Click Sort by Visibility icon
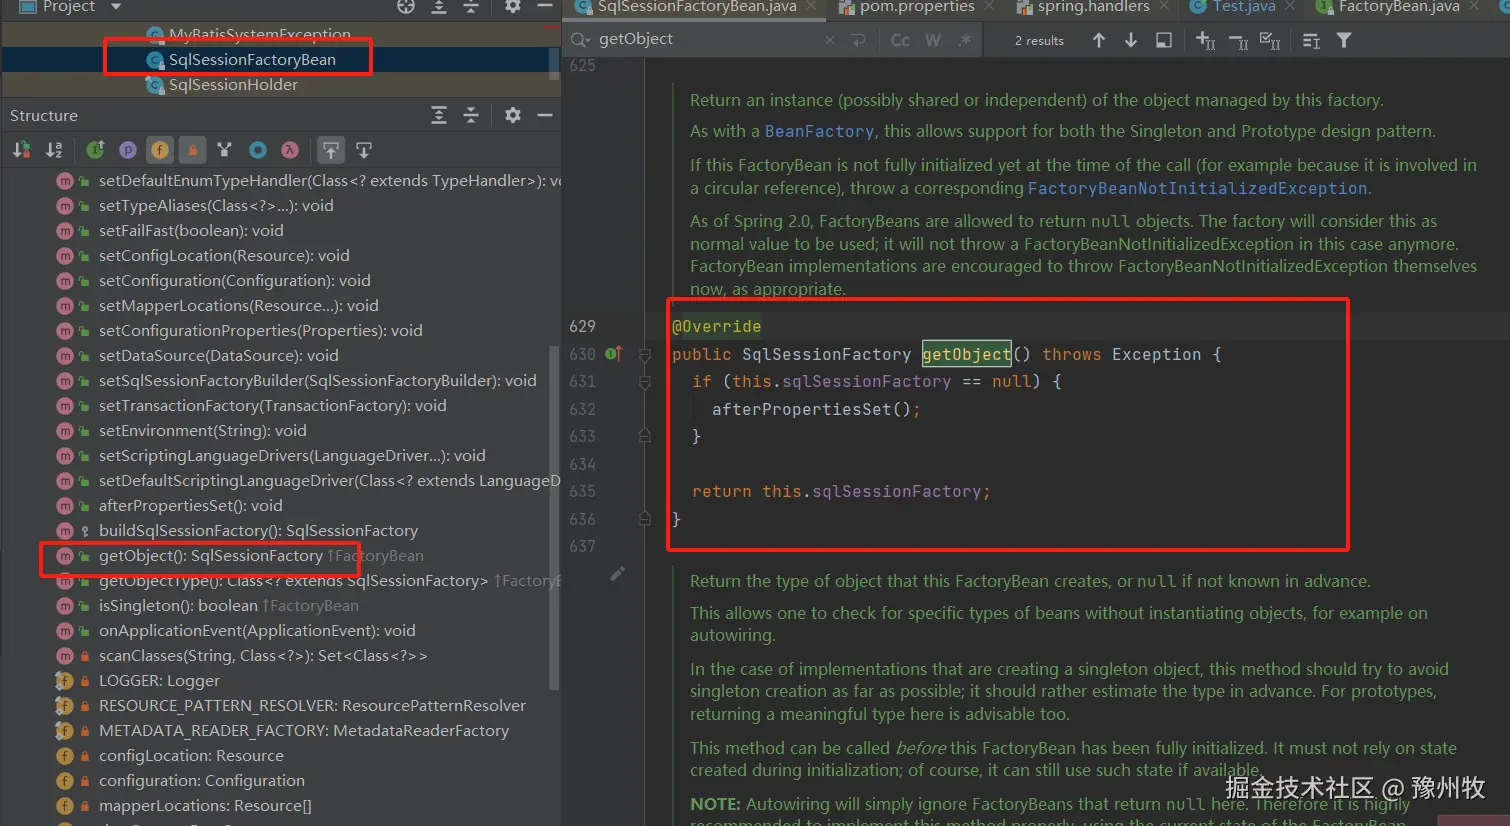Image resolution: width=1510 pixels, height=826 pixels. point(21,150)
